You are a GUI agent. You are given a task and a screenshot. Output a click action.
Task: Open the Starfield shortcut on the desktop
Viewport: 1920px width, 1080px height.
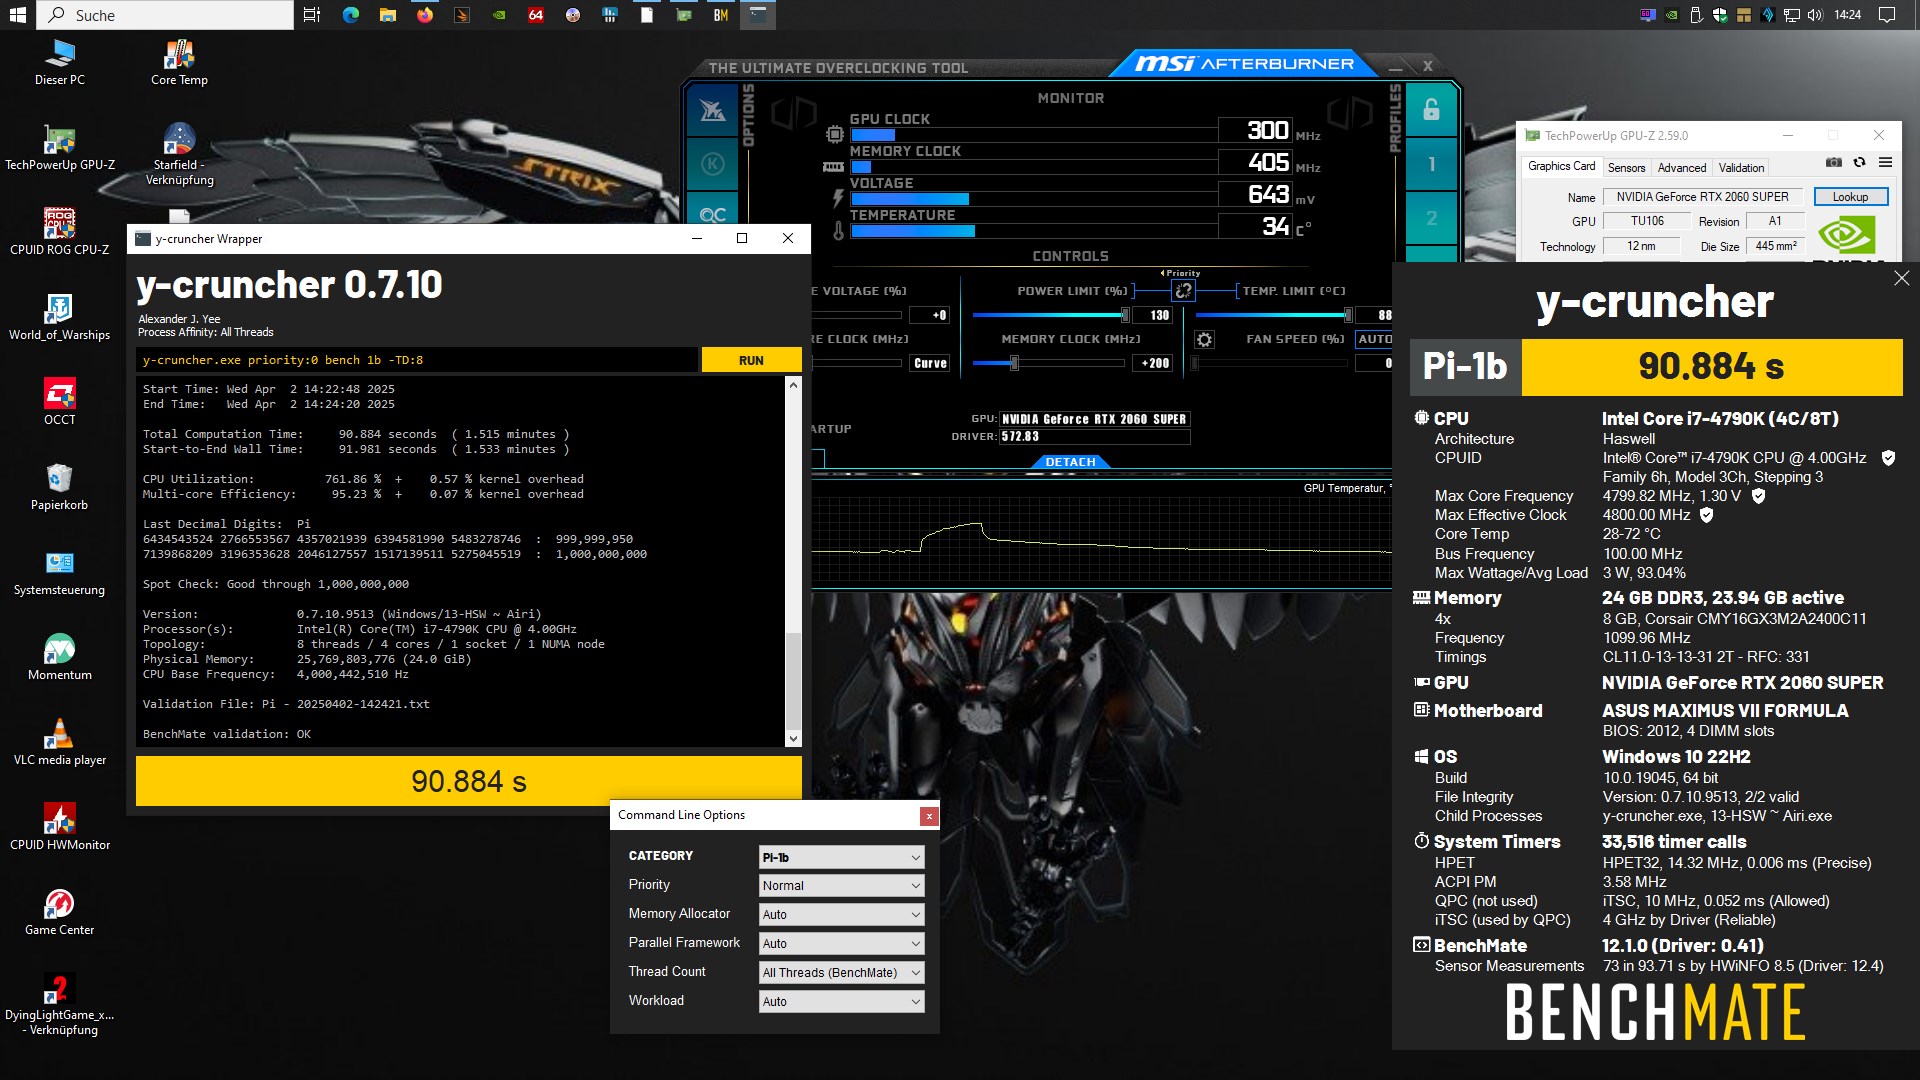[179, 153]
